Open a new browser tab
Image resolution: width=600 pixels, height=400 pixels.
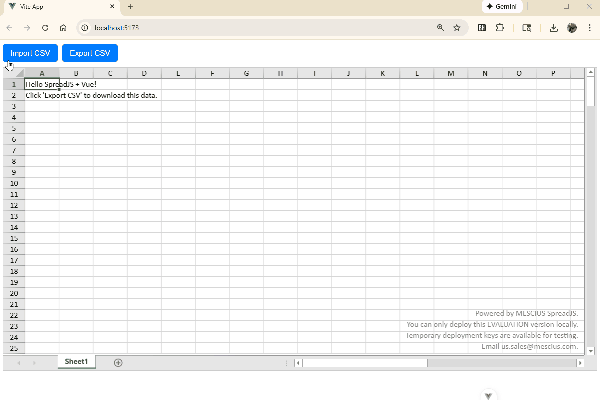(x=130, y=7)
